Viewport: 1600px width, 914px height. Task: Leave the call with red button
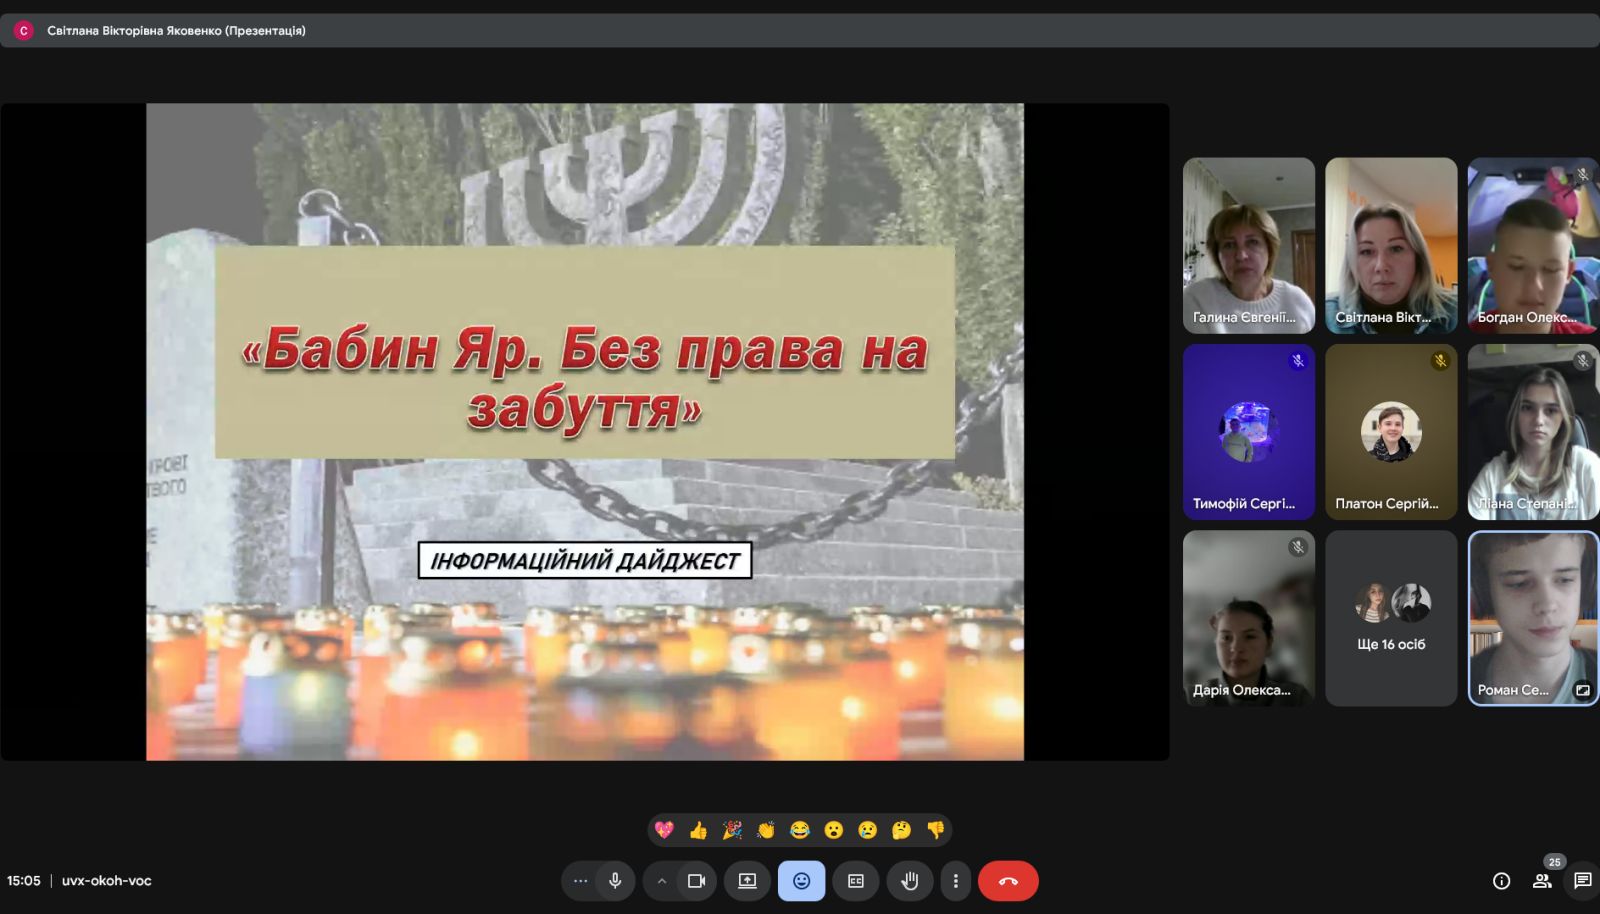(1008, 881)
